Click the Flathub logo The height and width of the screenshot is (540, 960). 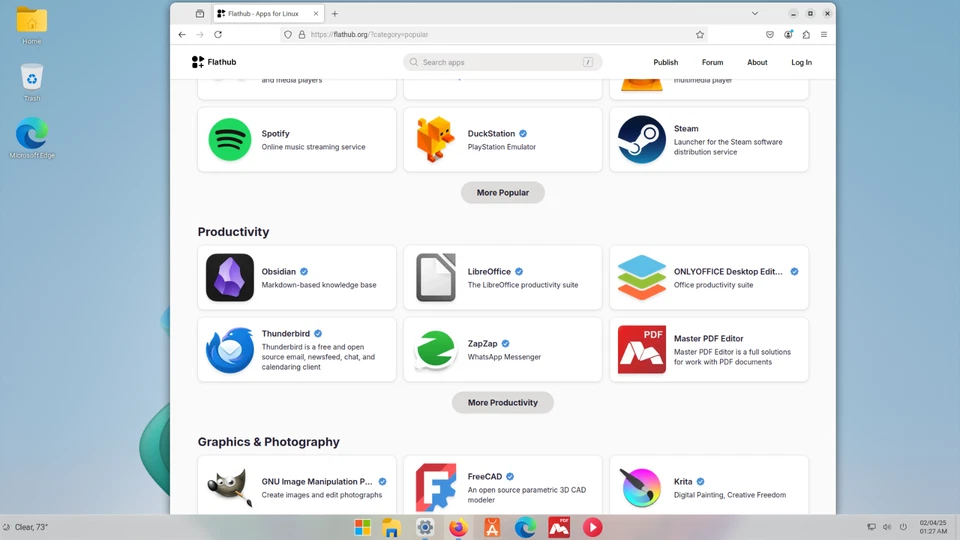[214, 62]
